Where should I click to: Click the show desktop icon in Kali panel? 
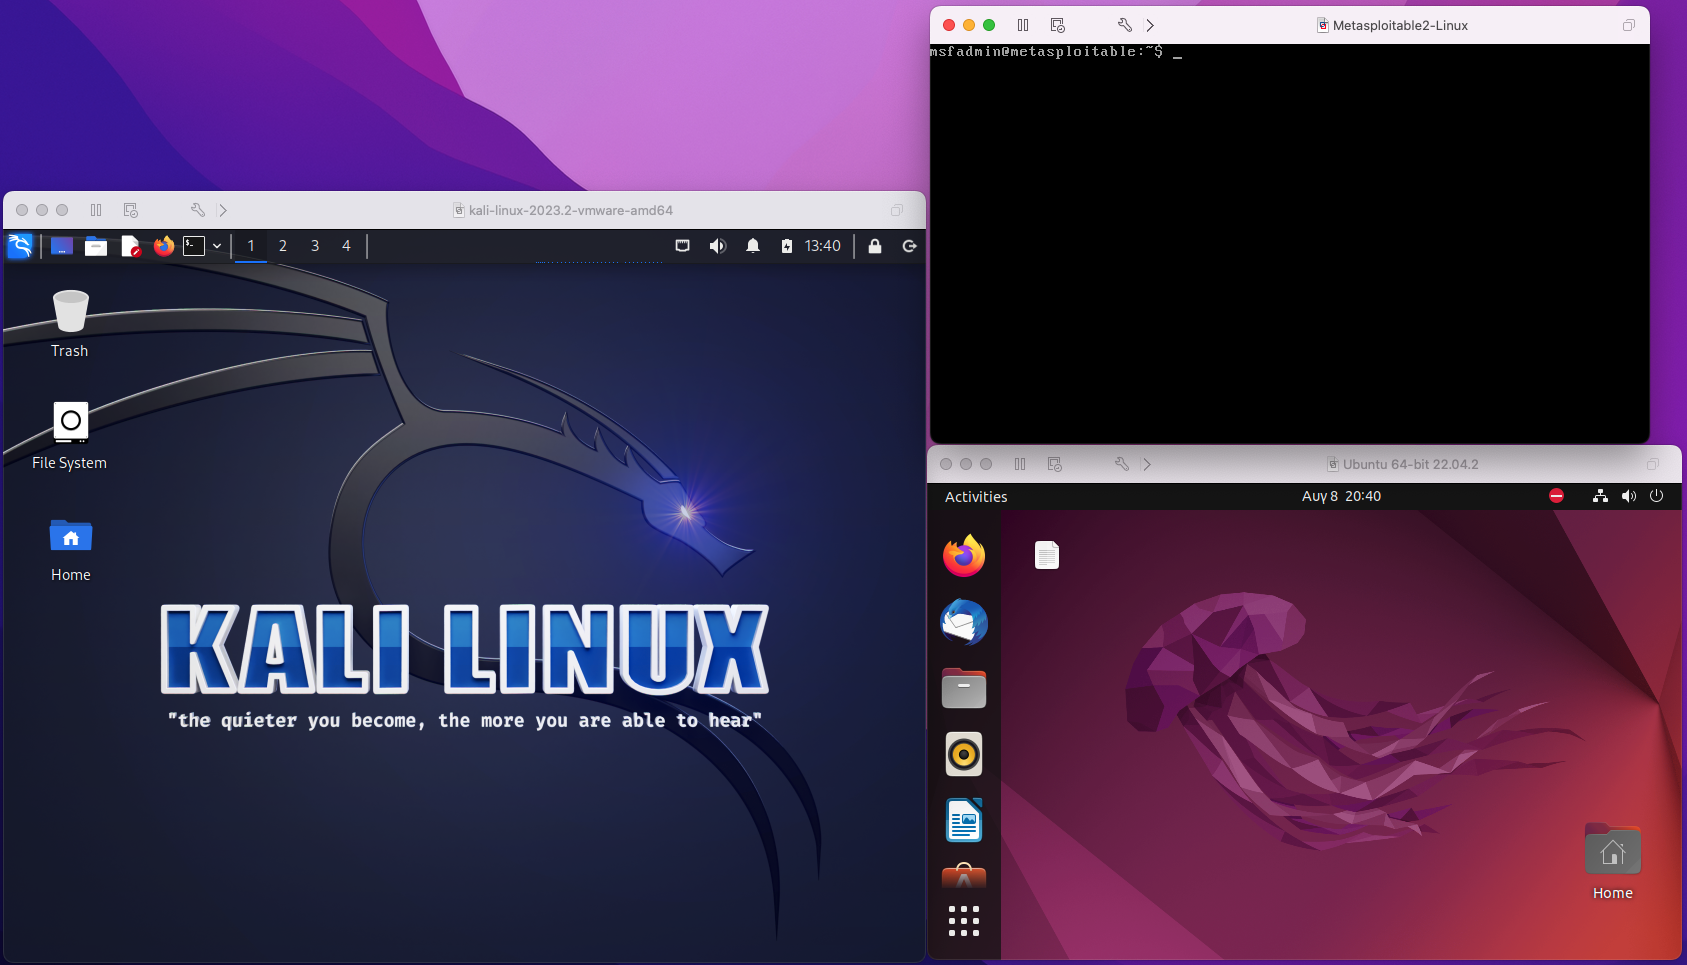point(62,246)
